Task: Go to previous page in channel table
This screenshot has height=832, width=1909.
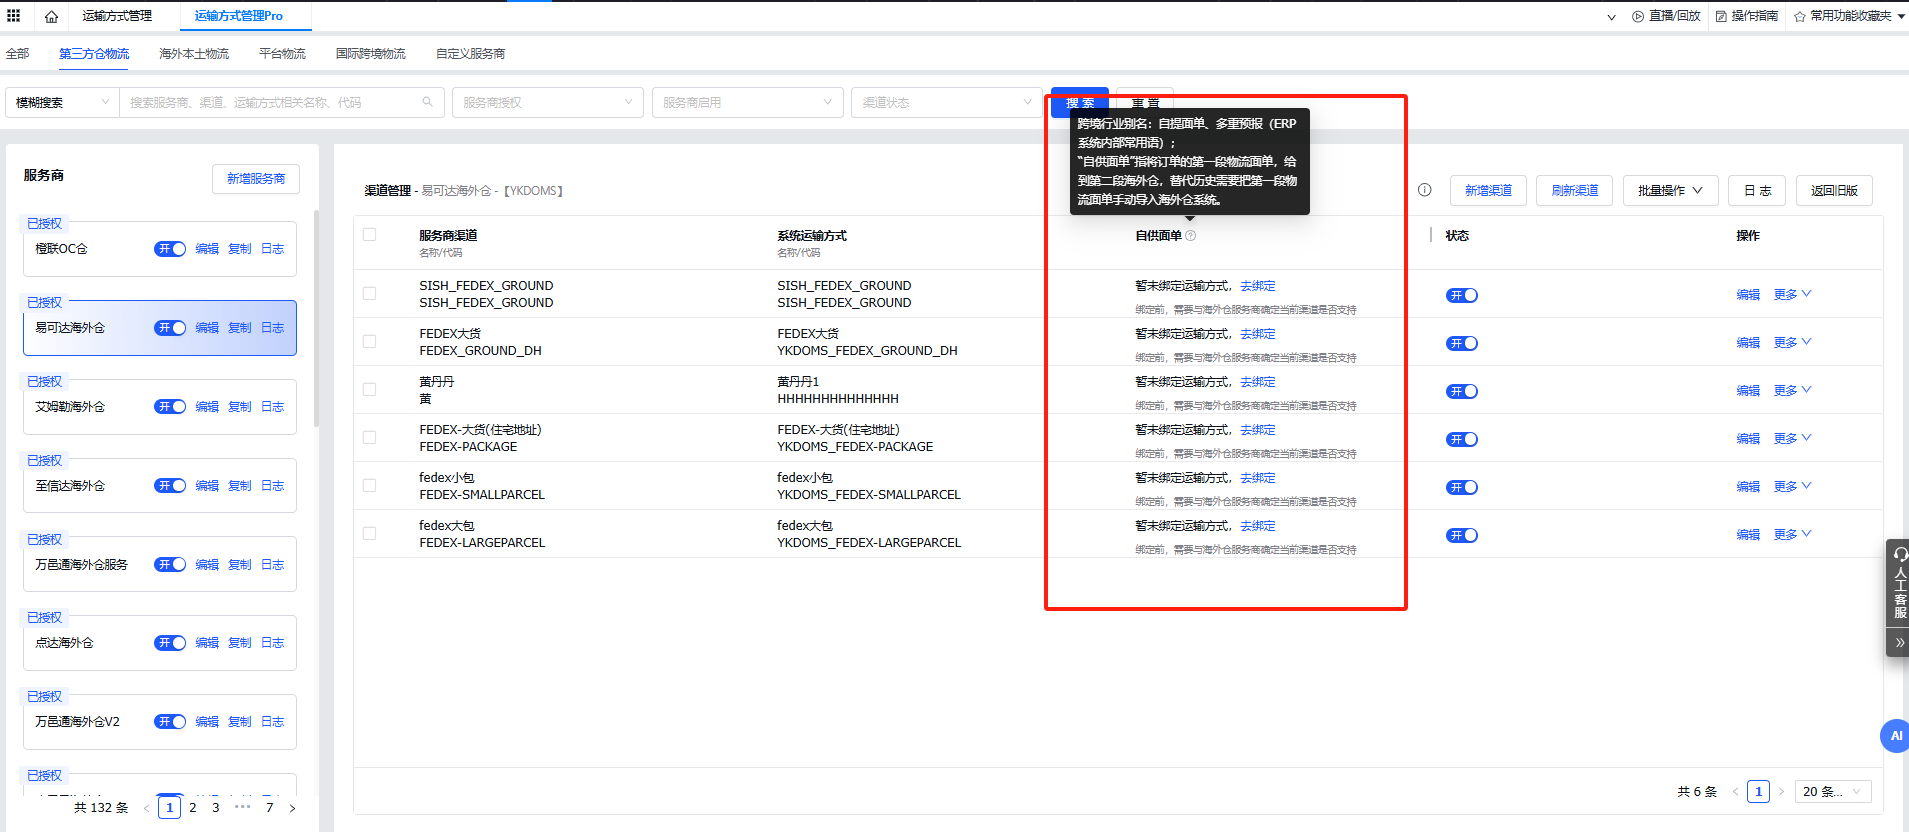Action: click(x=1735, y=791)
